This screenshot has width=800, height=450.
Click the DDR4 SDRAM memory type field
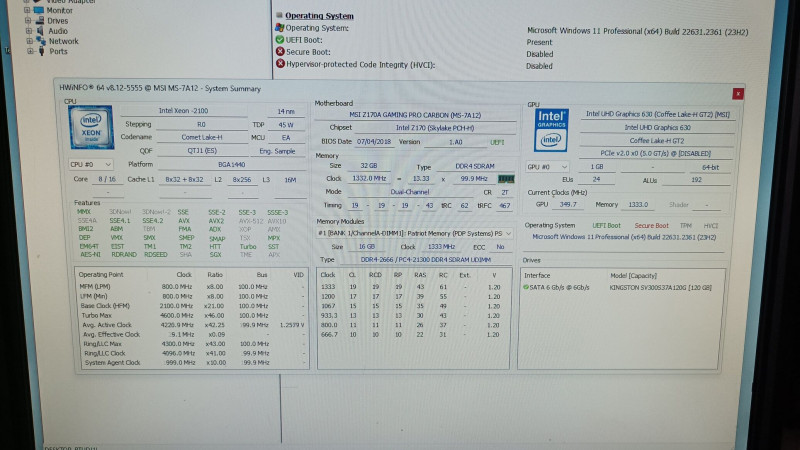pyautogui.click(x=474, y=166)
